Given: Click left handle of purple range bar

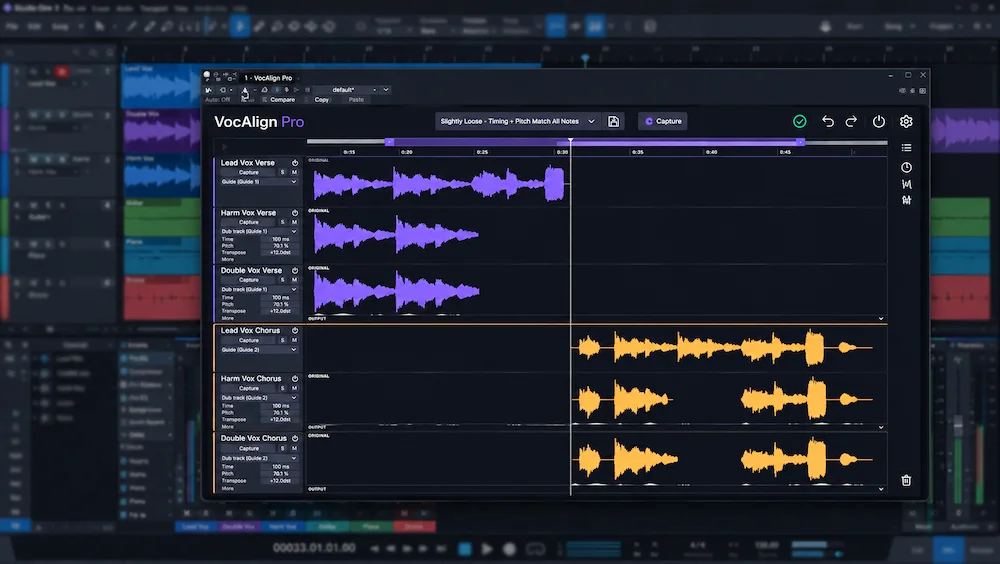Looking at the screenshot, I should 389,142.
